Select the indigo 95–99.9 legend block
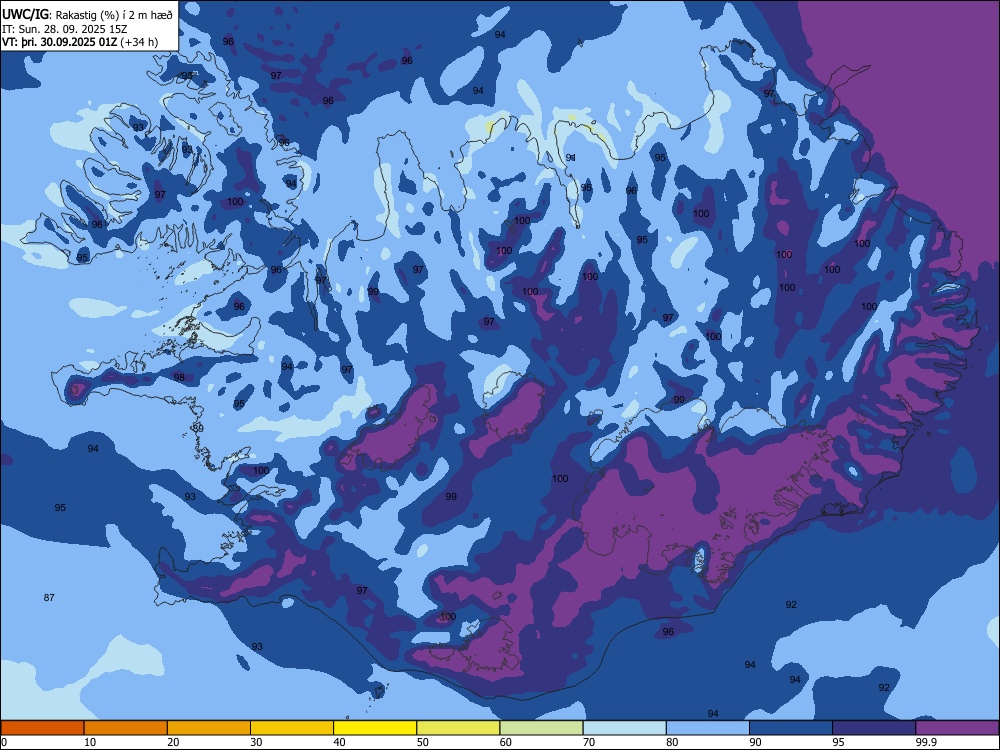 click(874, 728)
